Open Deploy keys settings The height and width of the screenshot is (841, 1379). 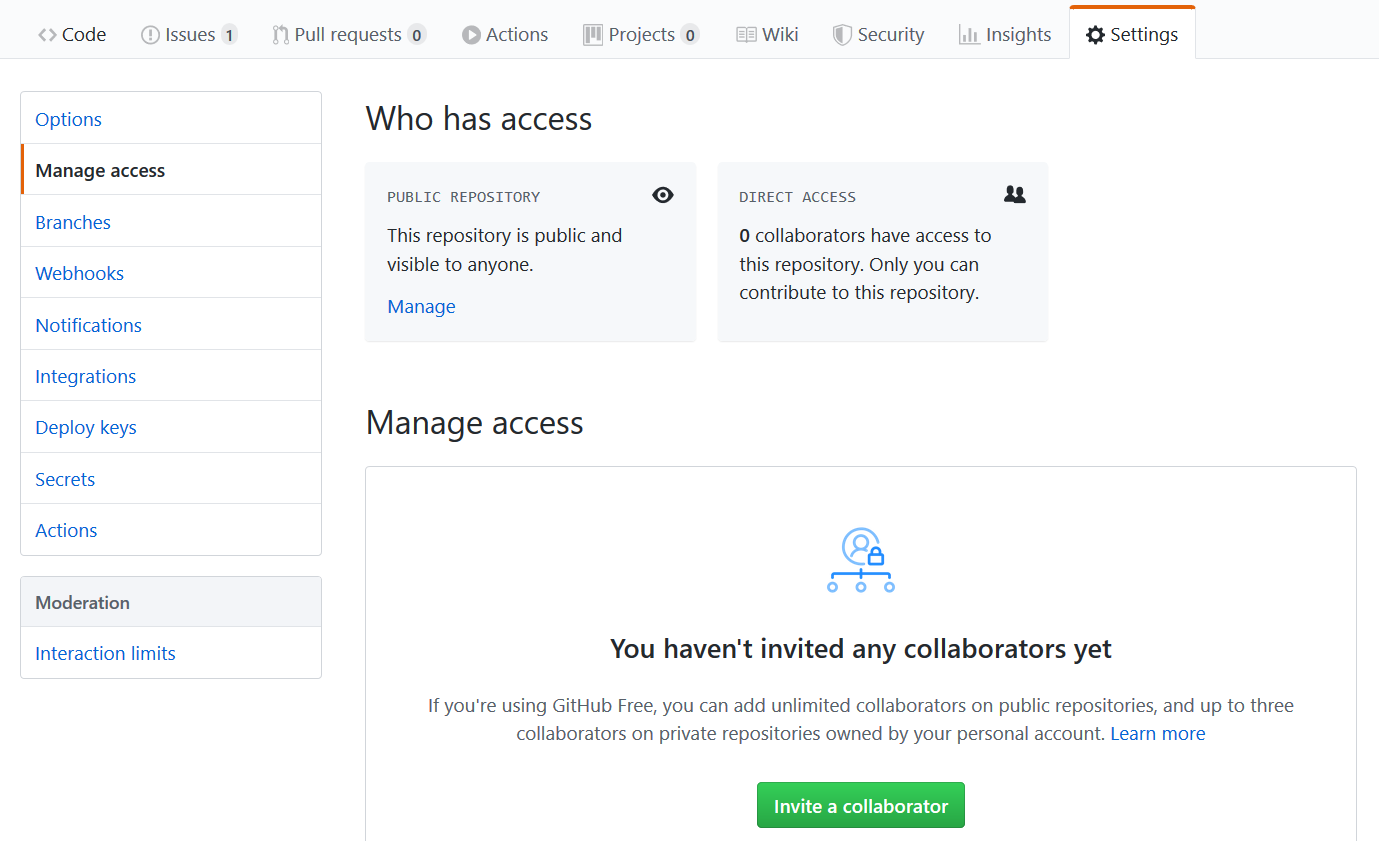171,427
